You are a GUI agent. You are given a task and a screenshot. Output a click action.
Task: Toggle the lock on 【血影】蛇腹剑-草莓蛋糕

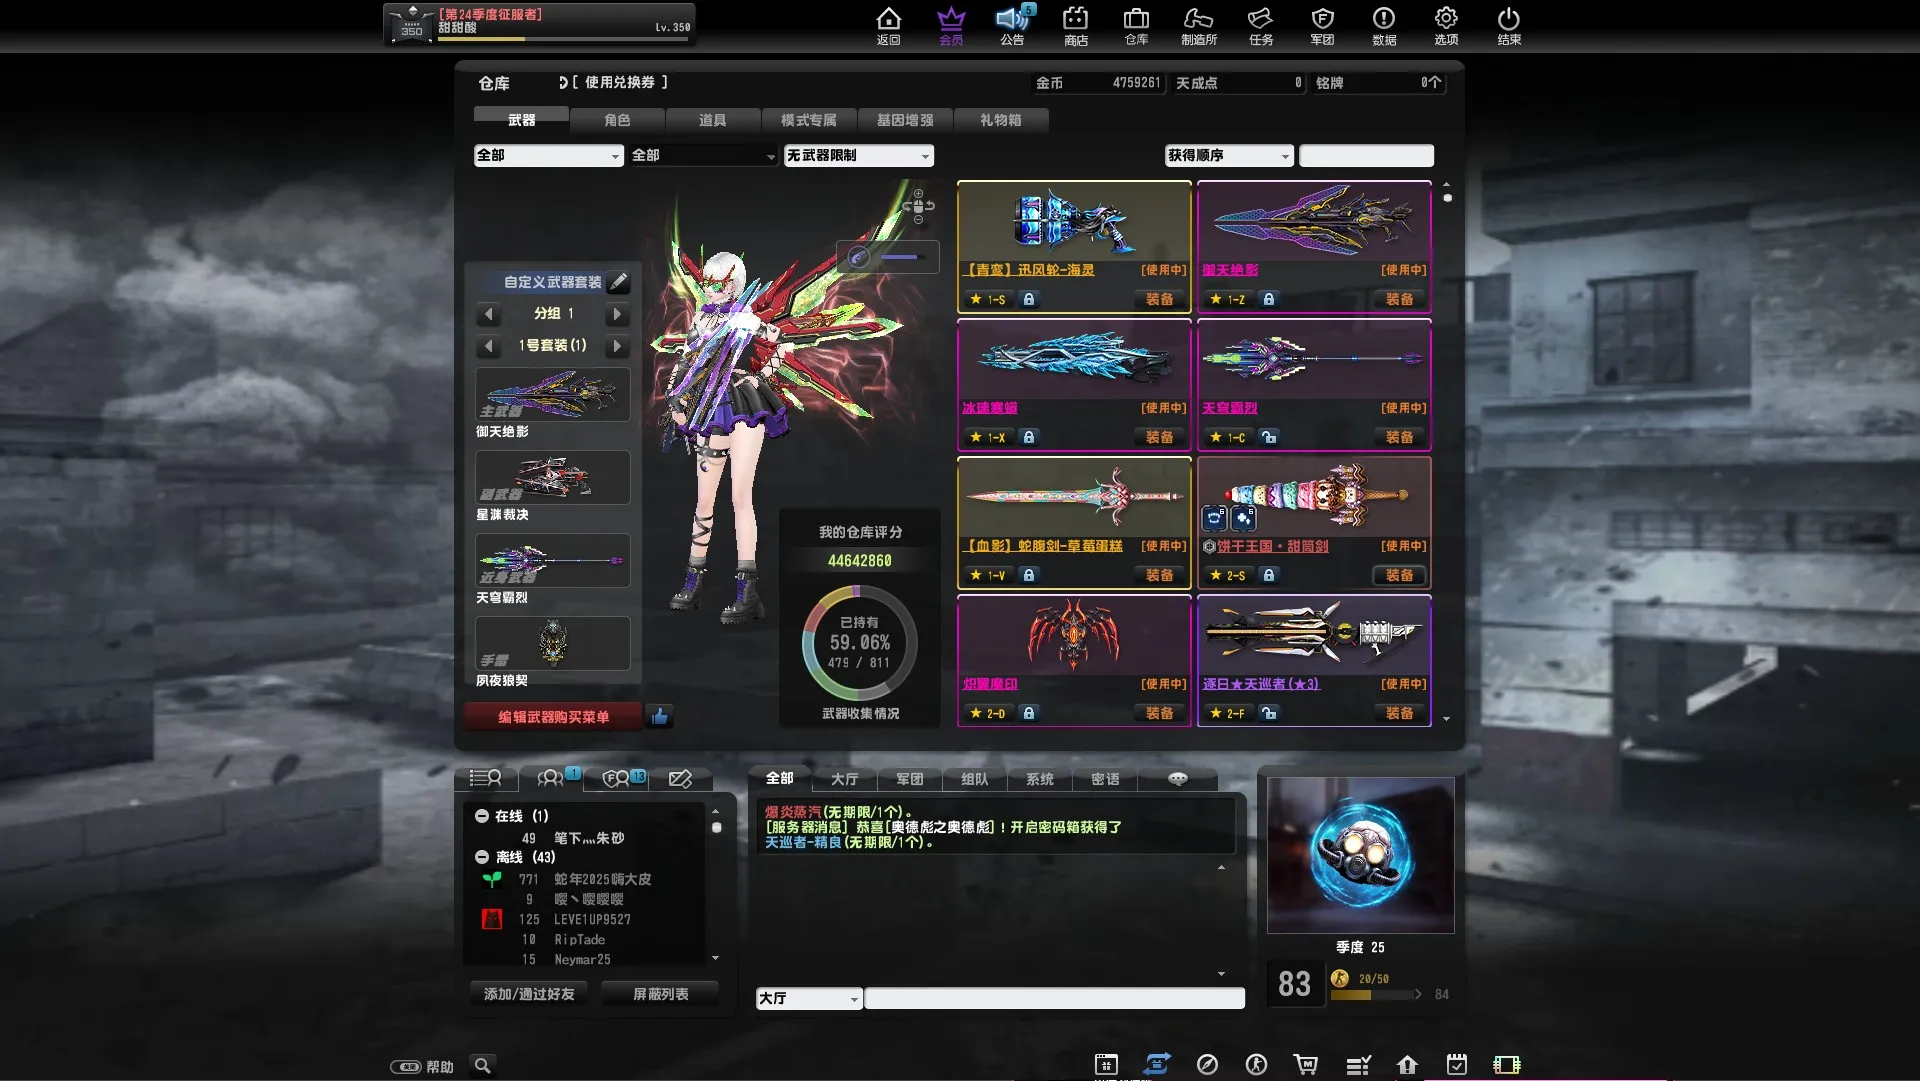coord(1028,575)
